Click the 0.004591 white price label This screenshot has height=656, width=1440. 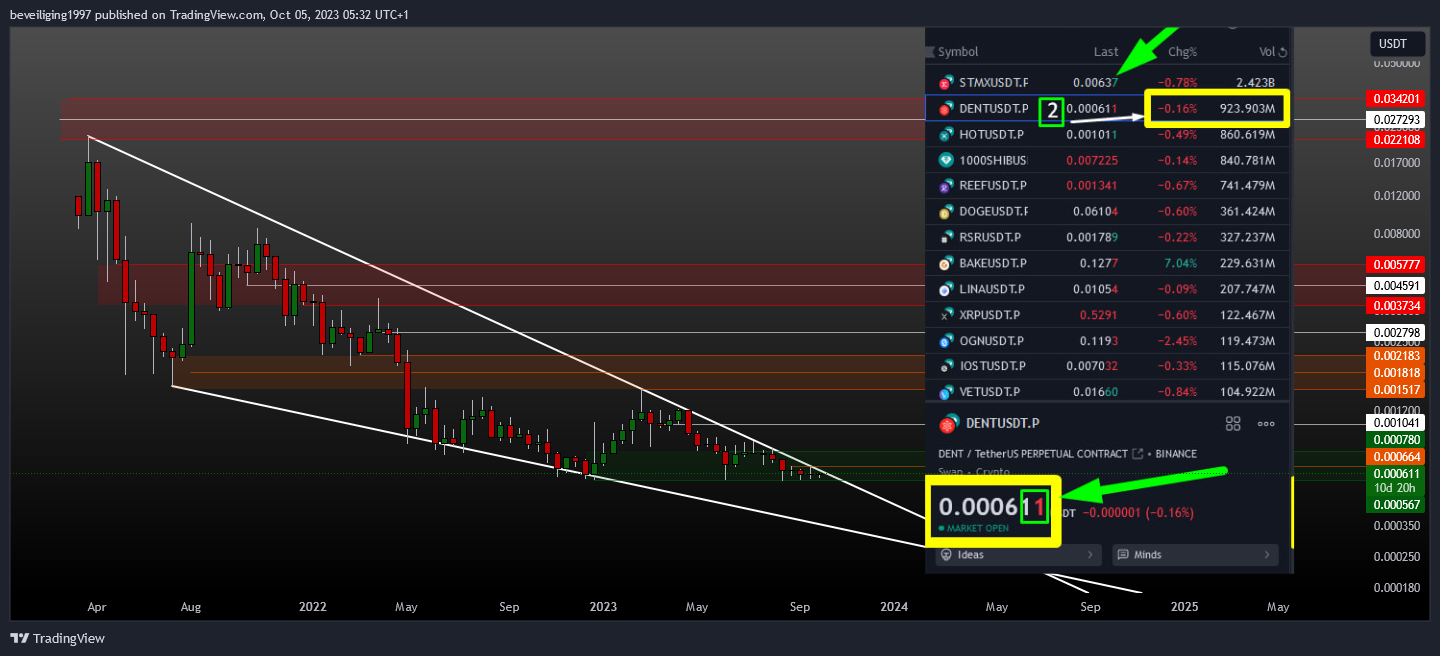(1395, 285)
